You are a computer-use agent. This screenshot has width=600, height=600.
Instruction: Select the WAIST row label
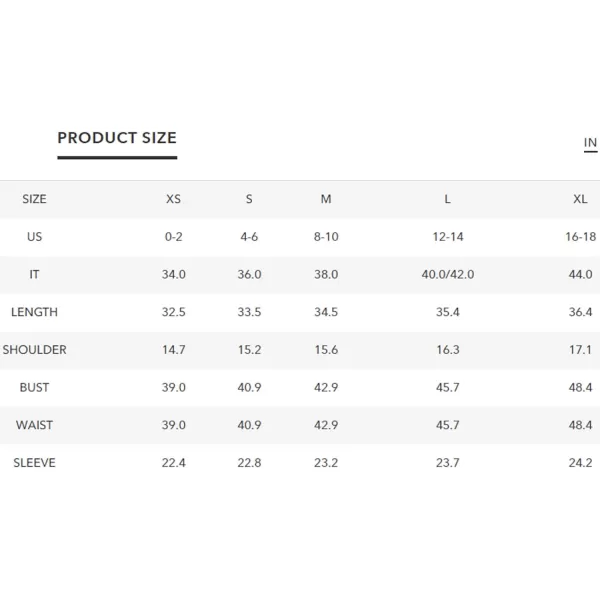[34, 425]
